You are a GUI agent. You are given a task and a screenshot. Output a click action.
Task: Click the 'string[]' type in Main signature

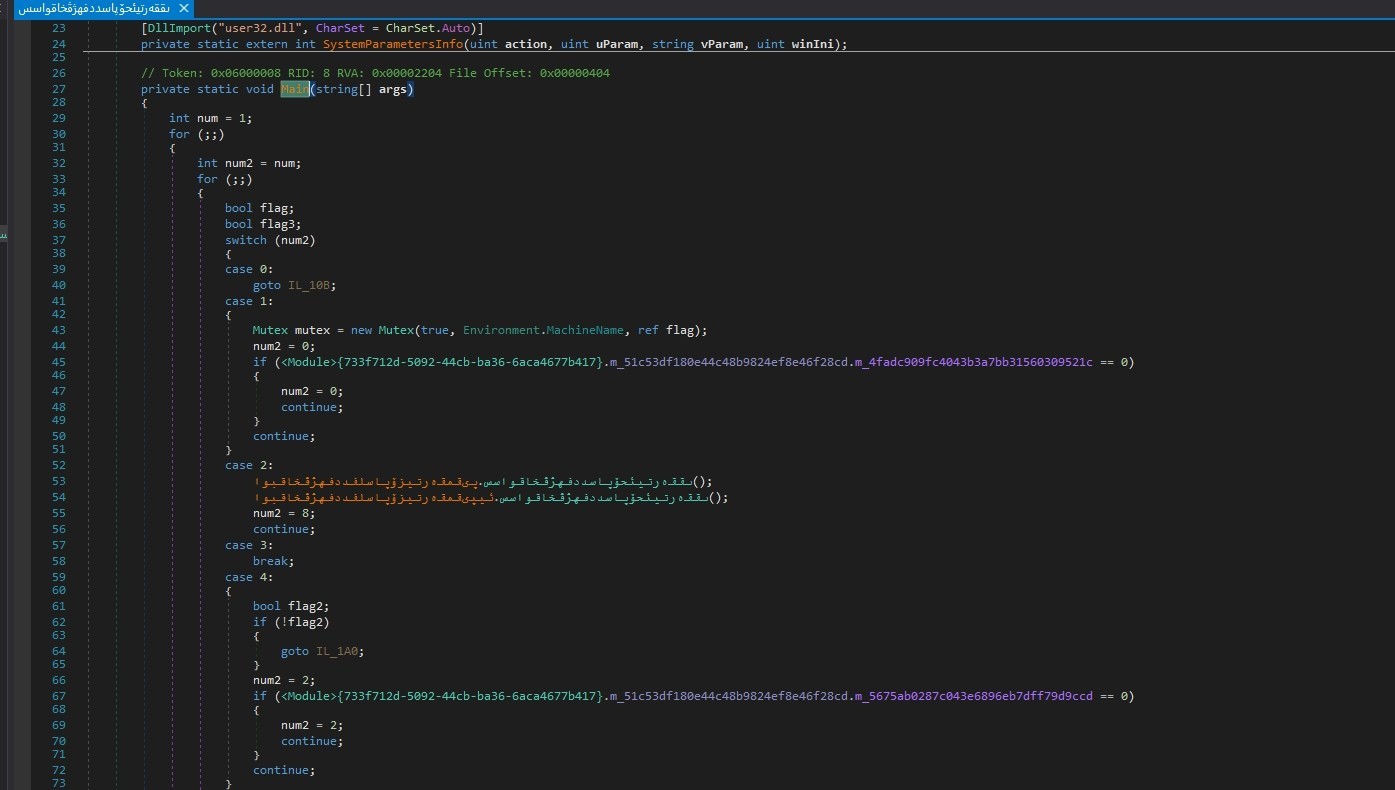(343, 89)
